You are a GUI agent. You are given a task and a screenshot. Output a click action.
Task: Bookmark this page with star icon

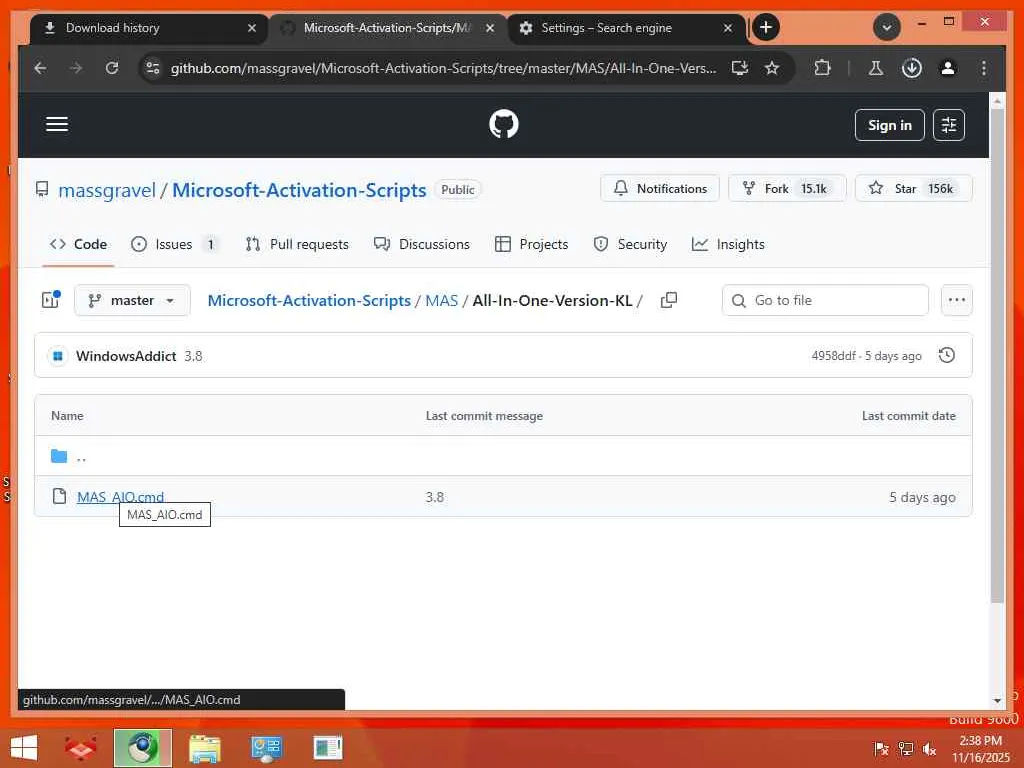[x=771, y=68]
